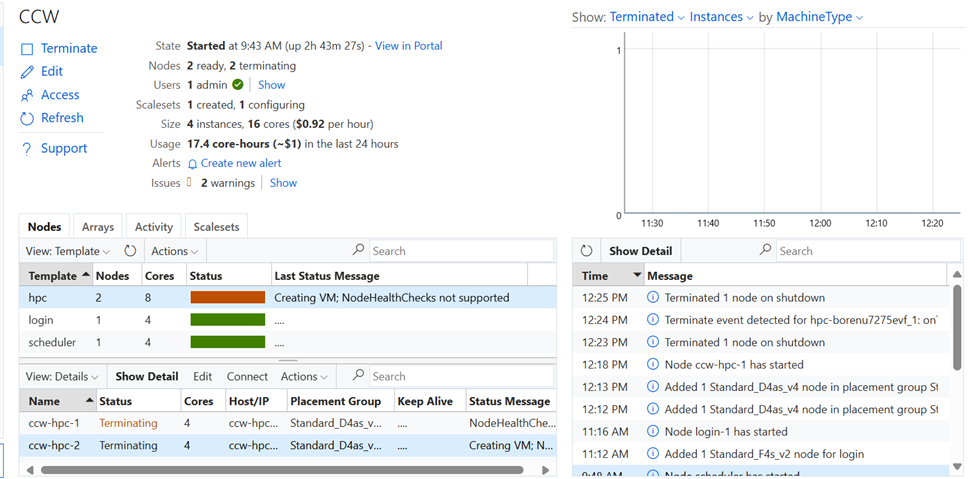The image size is (975, 479).
Task: Refresh the event log panel
Action: (586, 251)
